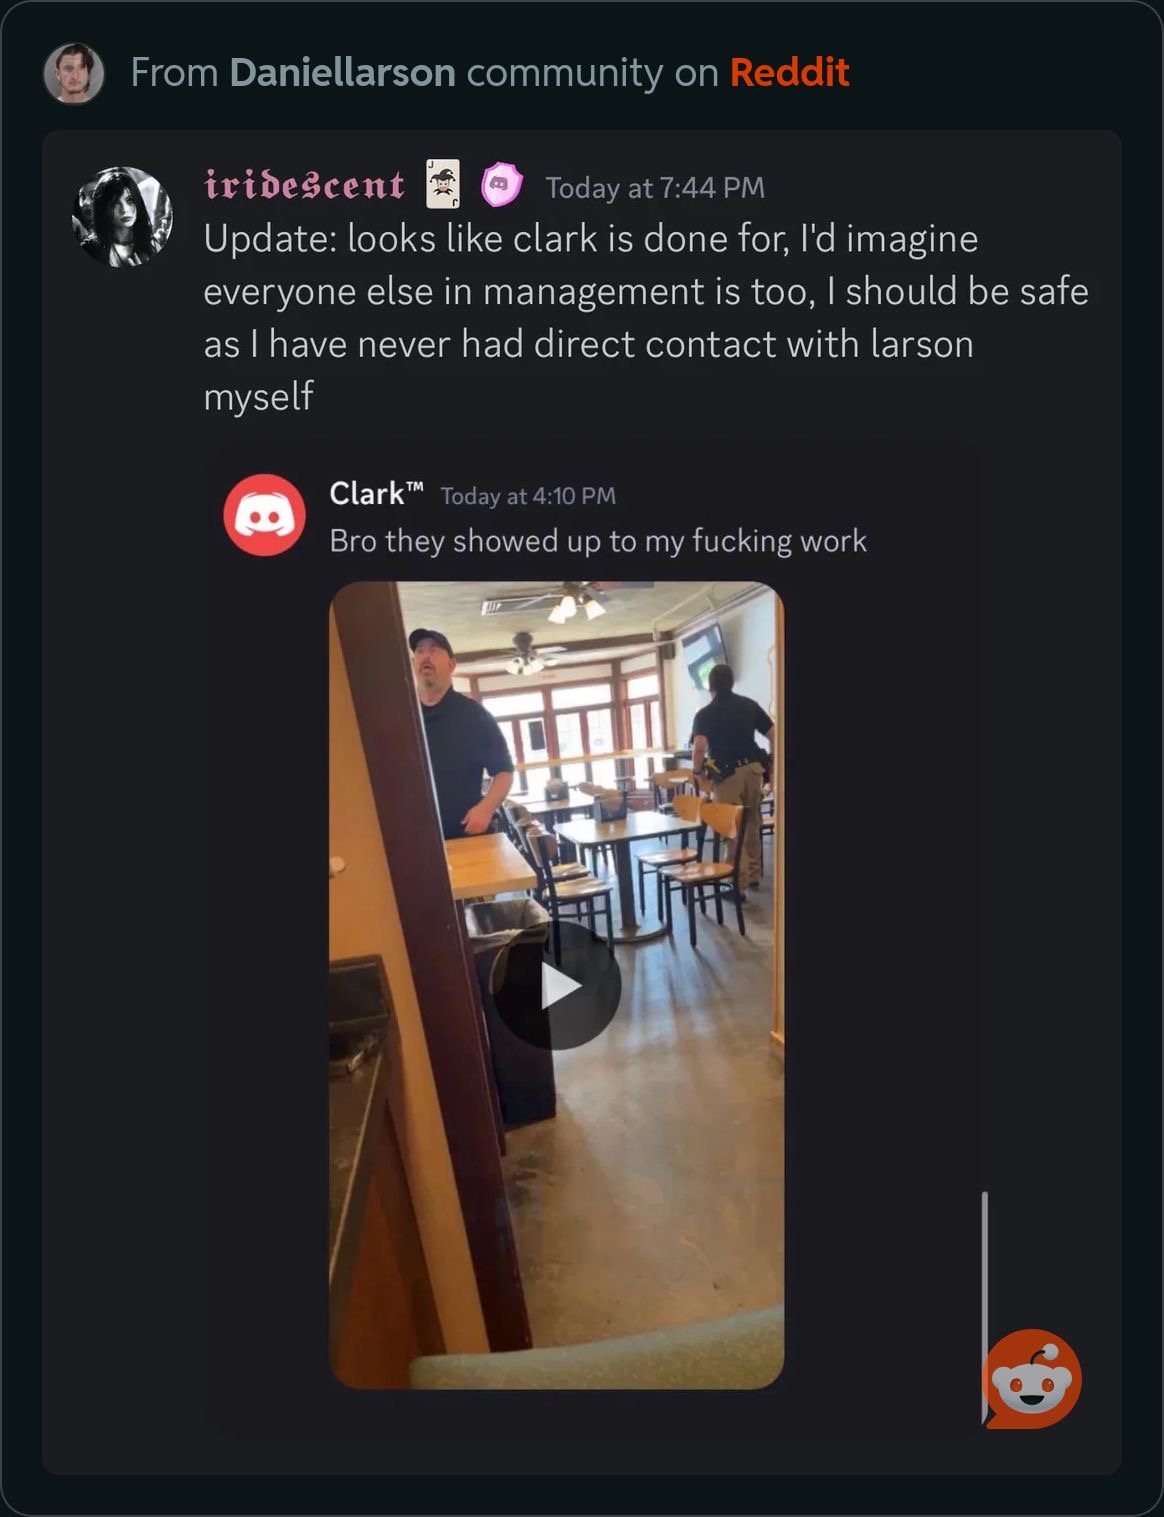Click the pink Discord role badge
This screenshot has height=1517, width=1164.
[501, 185]
